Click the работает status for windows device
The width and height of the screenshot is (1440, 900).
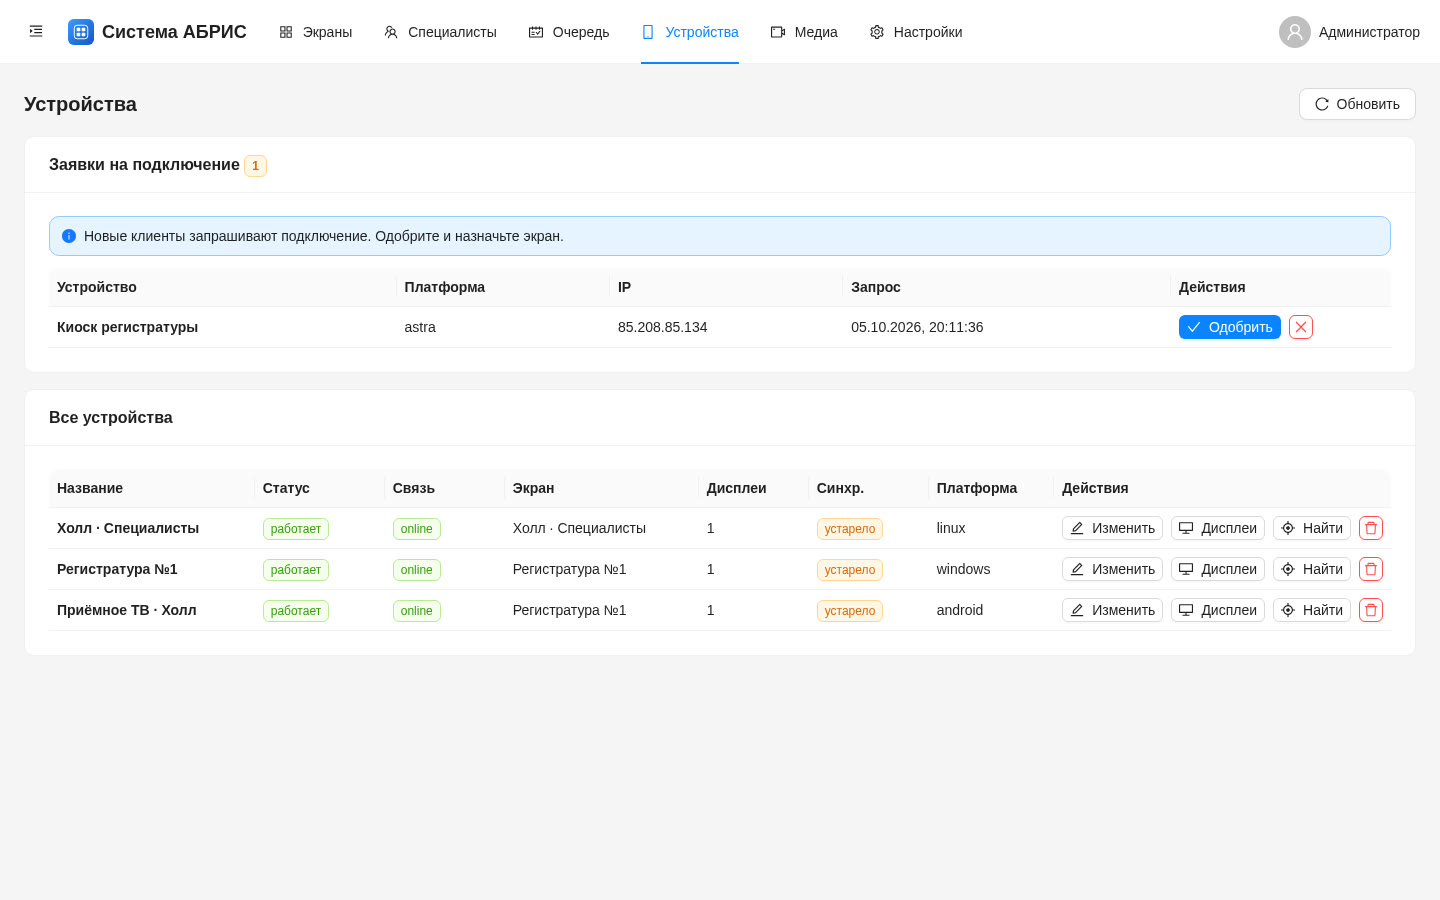(x=296, y=570)
